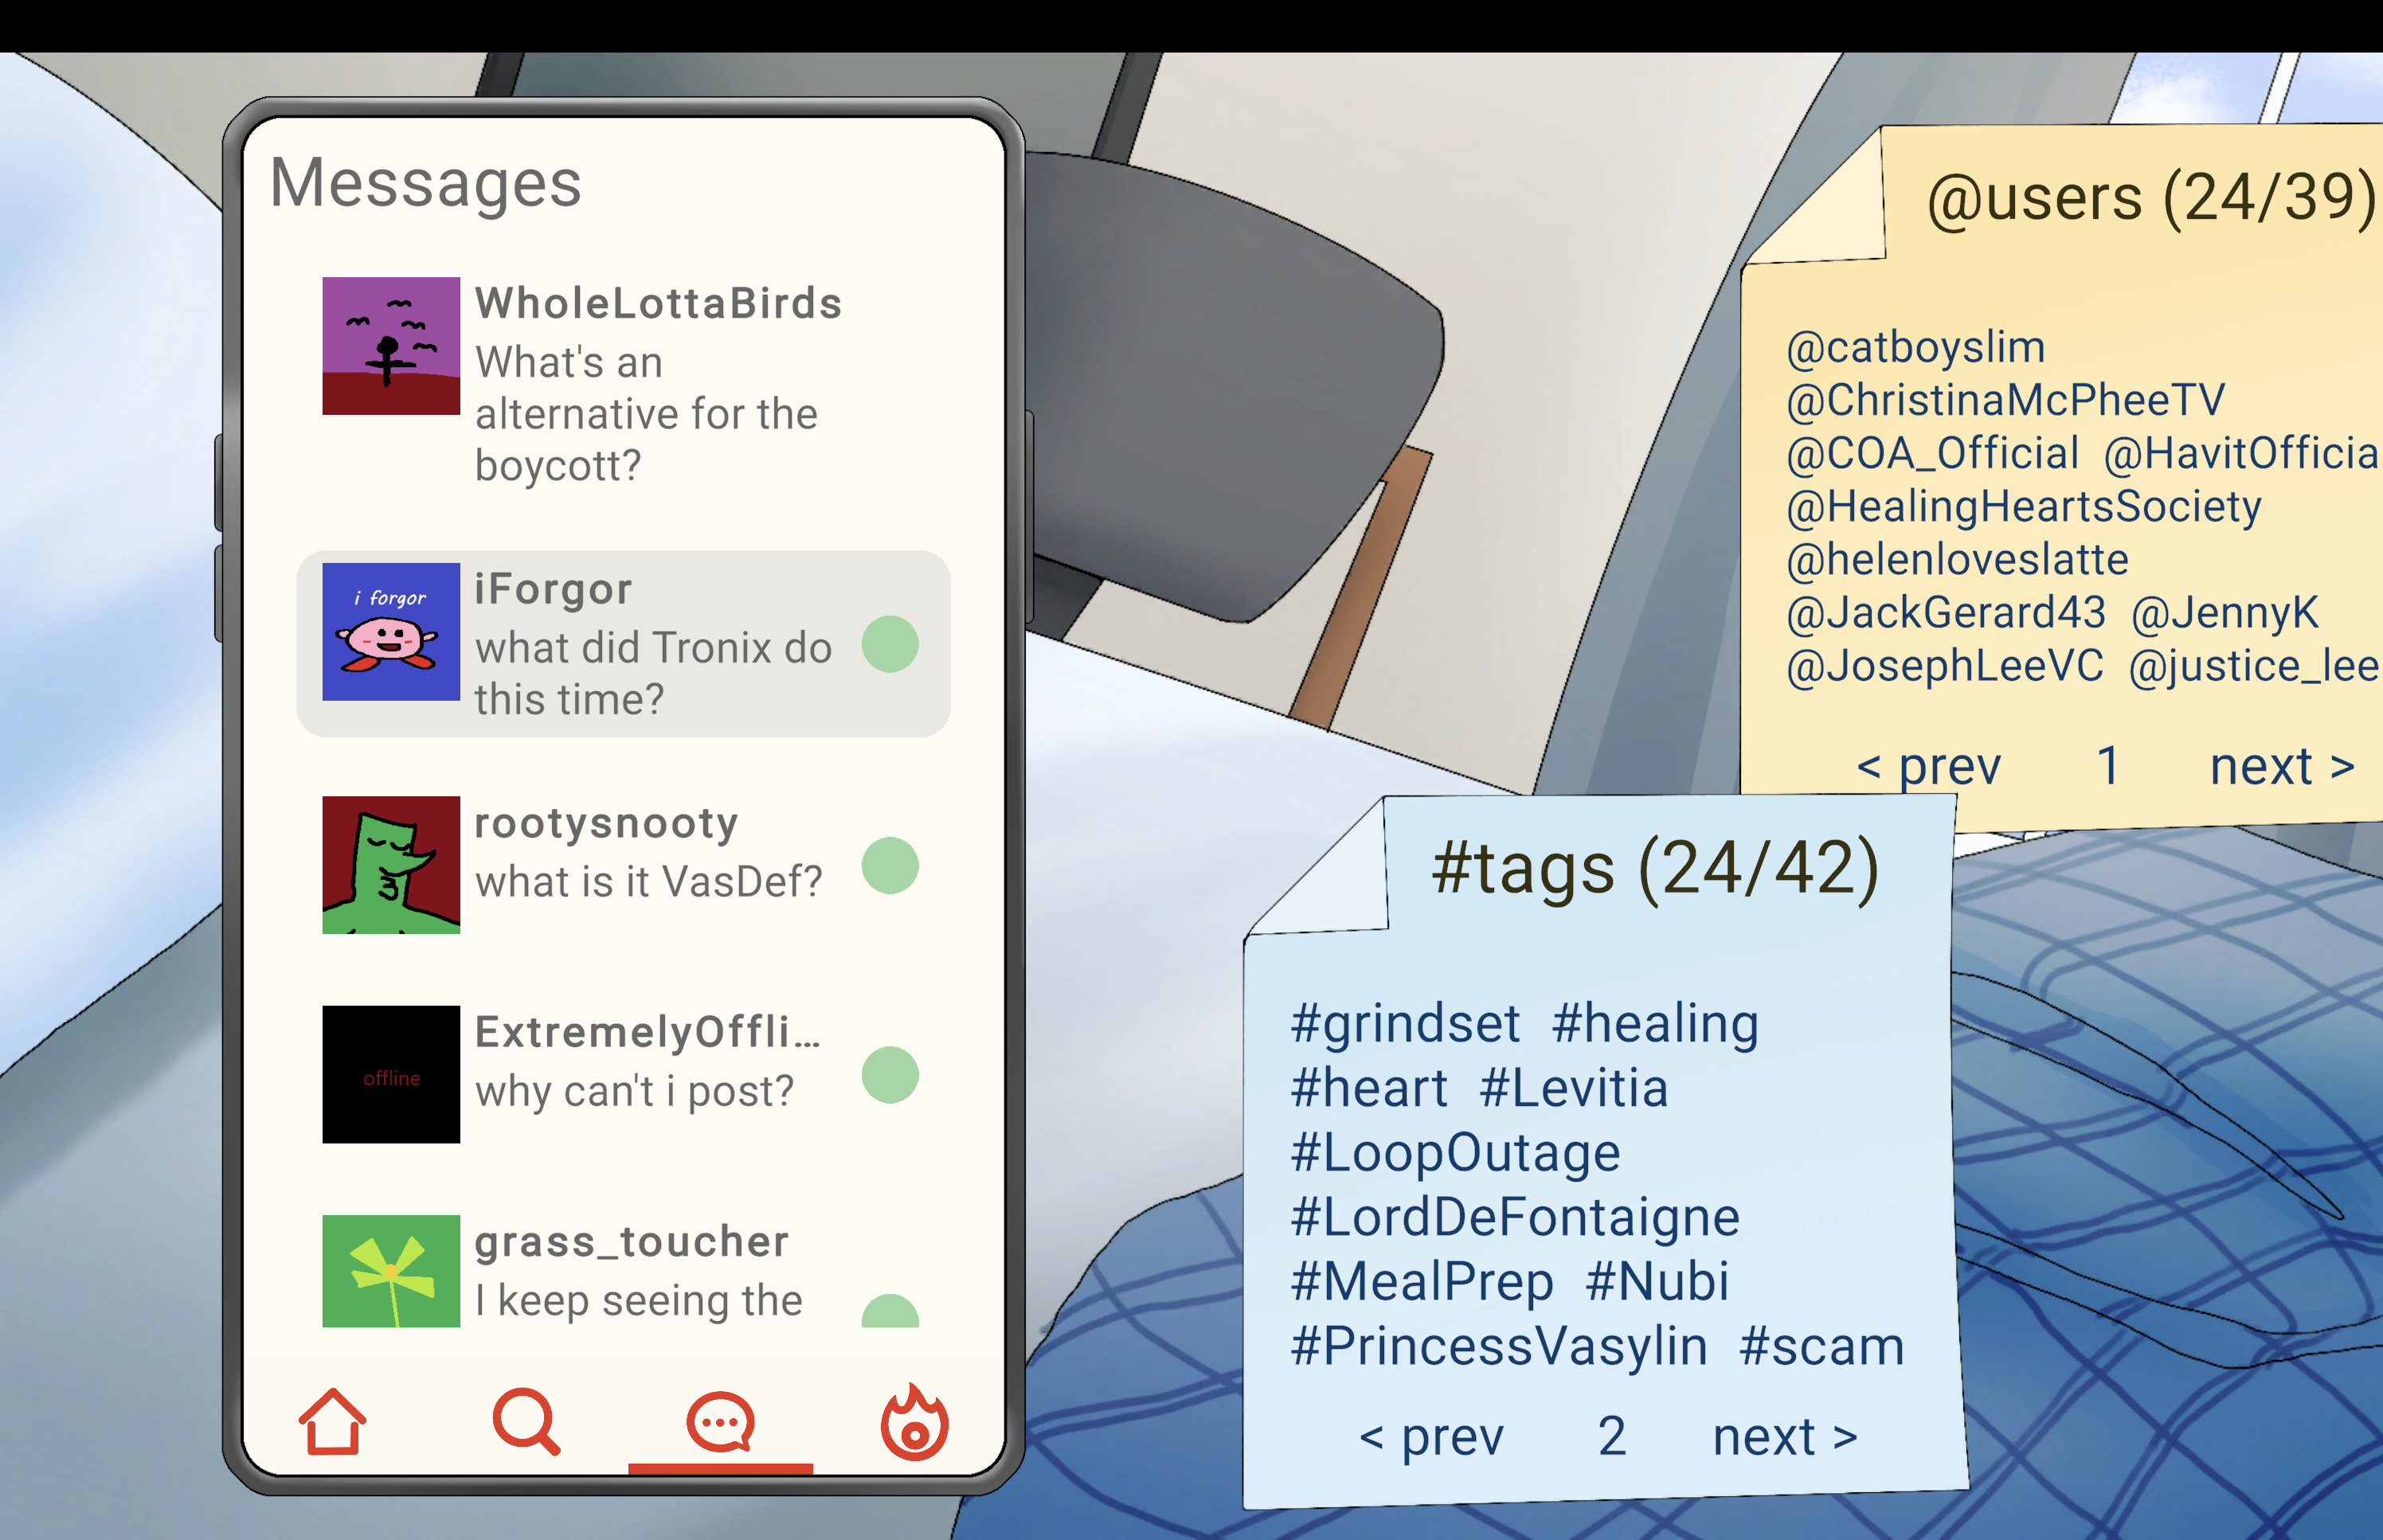Click unread dot on iForgor message
The image size is (2383, 1540).
[890, 644]
